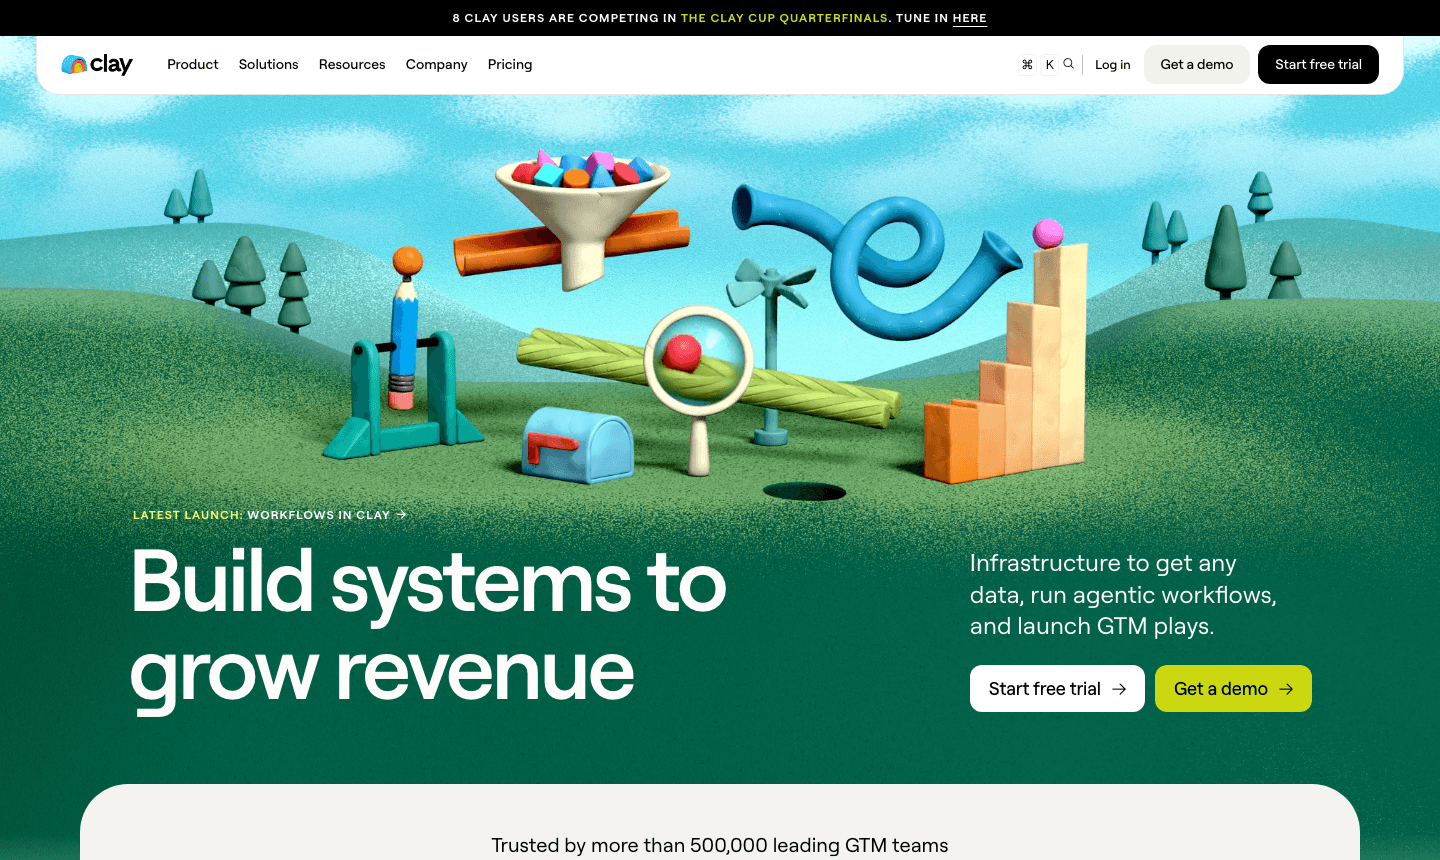The image size is (1440, 860).
Task: Click the Infrastructure to get any data paragraph
Action: [x=1123, y=595]
